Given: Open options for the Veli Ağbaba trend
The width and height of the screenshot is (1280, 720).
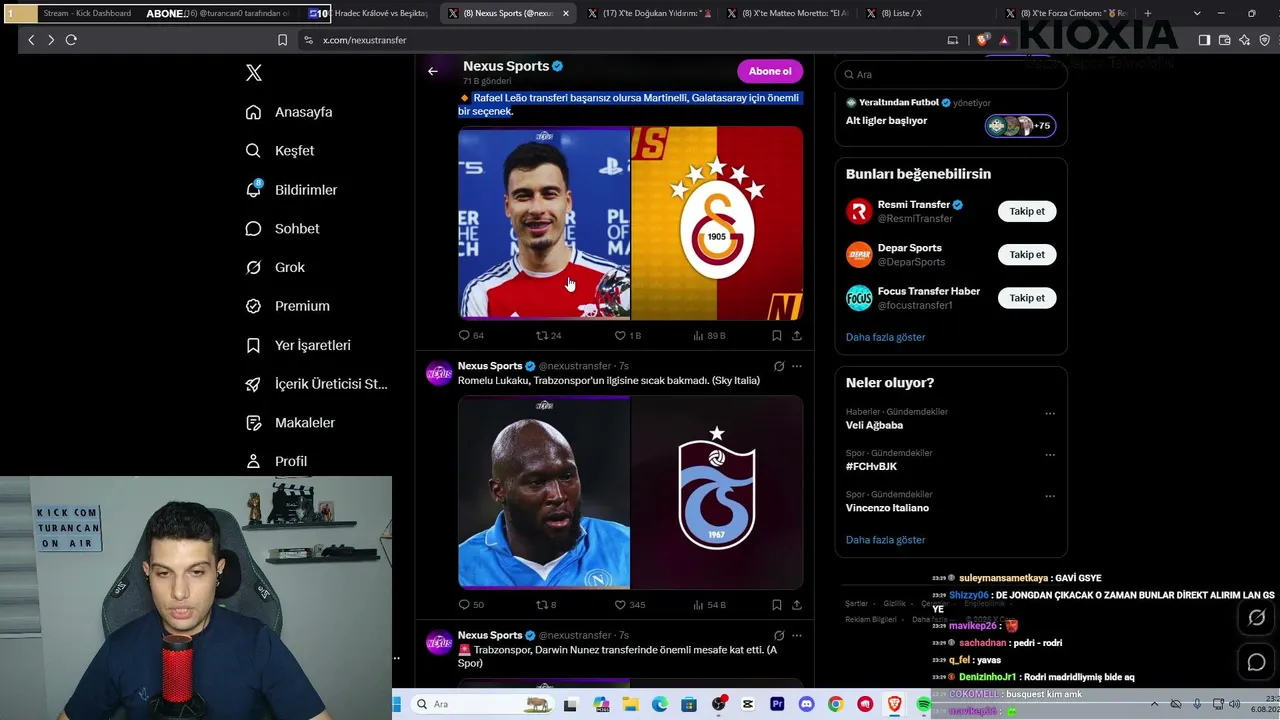Looking at the screenshot, I should [x=1050, y=413].
